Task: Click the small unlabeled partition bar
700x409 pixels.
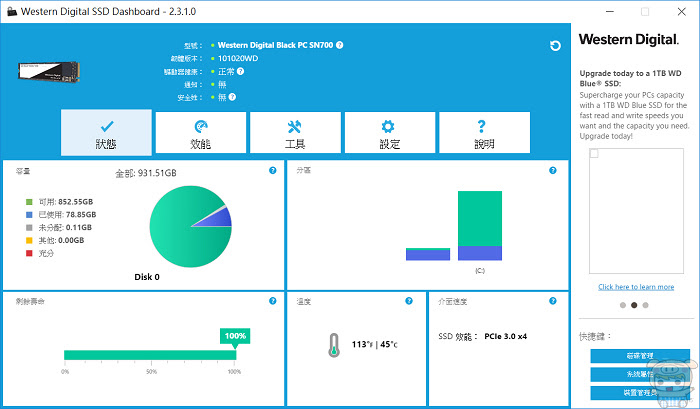Action: (x=428, y=254)
